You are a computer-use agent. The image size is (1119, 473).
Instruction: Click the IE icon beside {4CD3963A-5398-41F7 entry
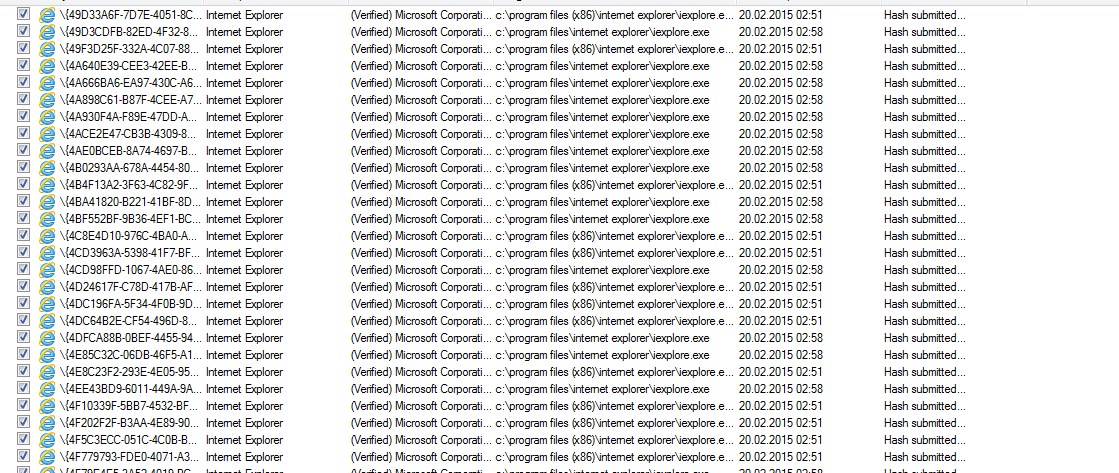pyautogui.click(x=47, y=253)
